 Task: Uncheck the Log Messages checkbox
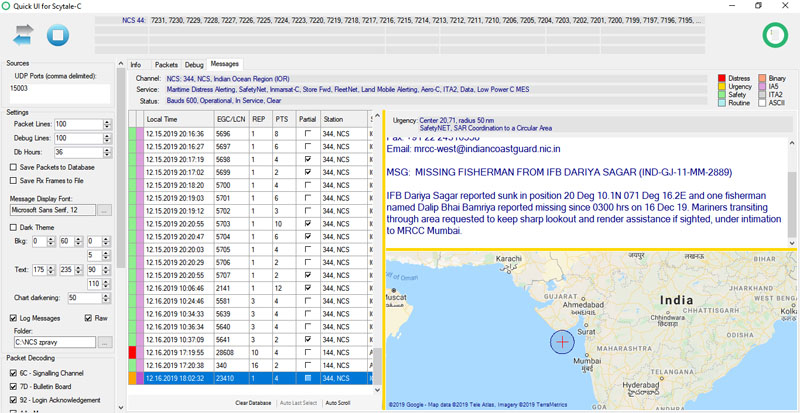coord(13,318)
